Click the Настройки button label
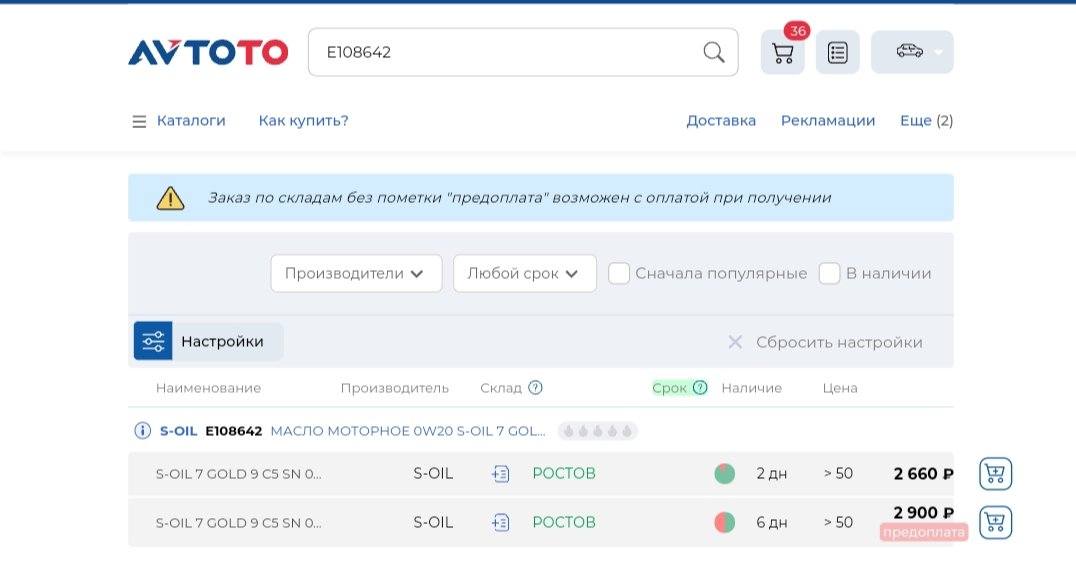The width and height of the screenshot is (1076, 588). [222, 342]
